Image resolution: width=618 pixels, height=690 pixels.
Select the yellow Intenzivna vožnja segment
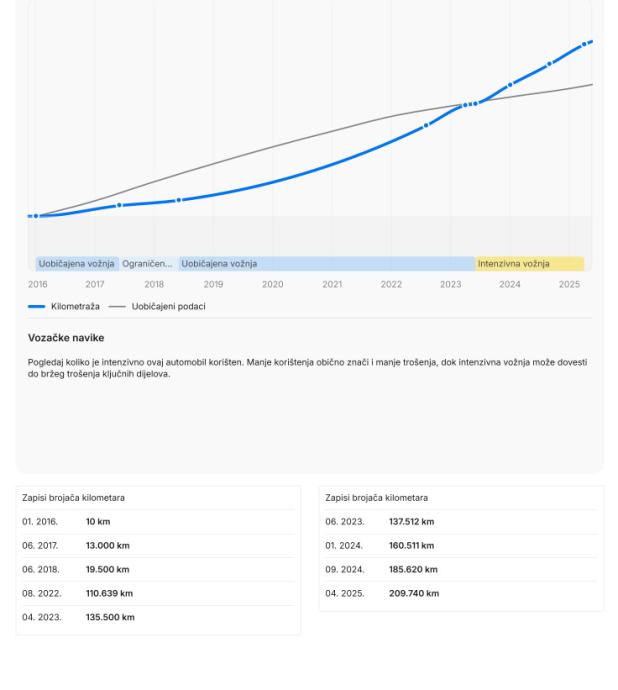point(529,264)
